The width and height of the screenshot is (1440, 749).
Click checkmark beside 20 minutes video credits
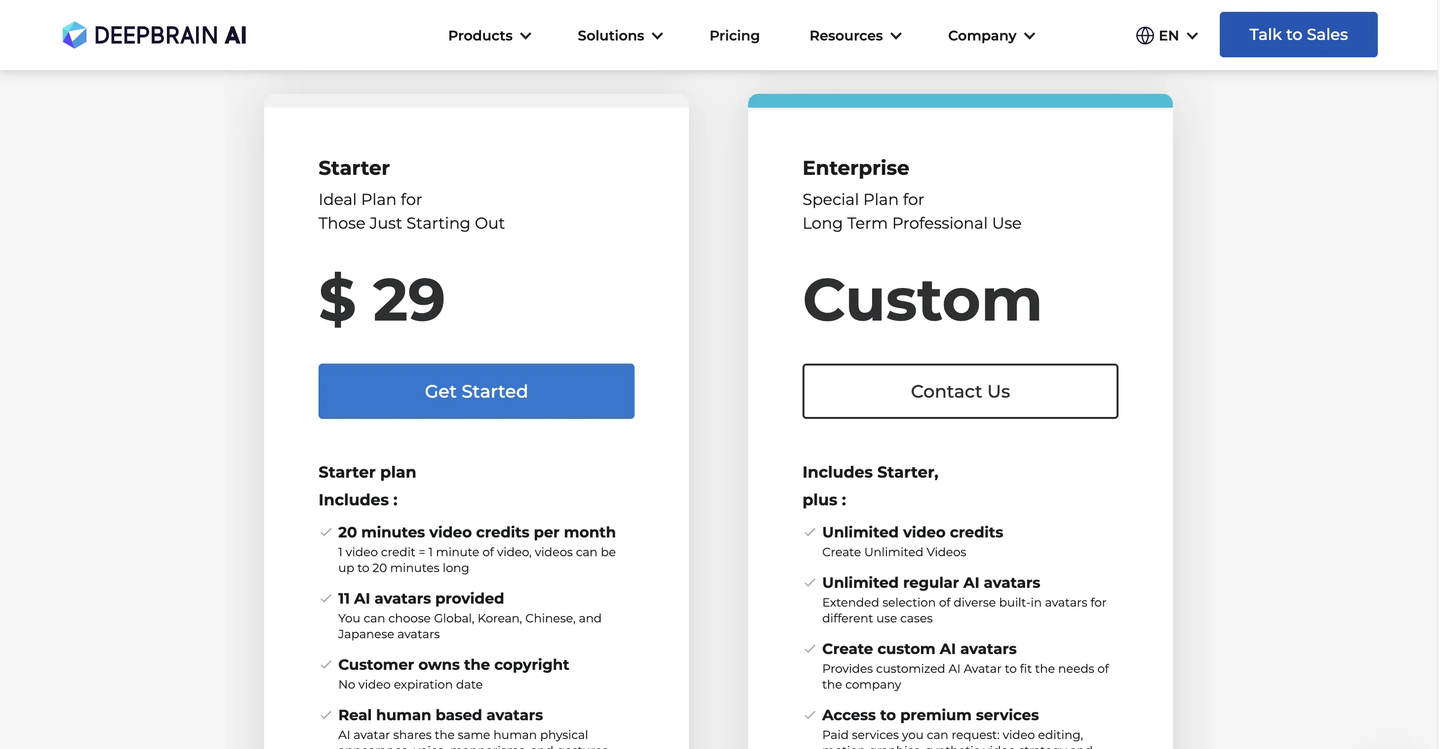tap(326, 532)
